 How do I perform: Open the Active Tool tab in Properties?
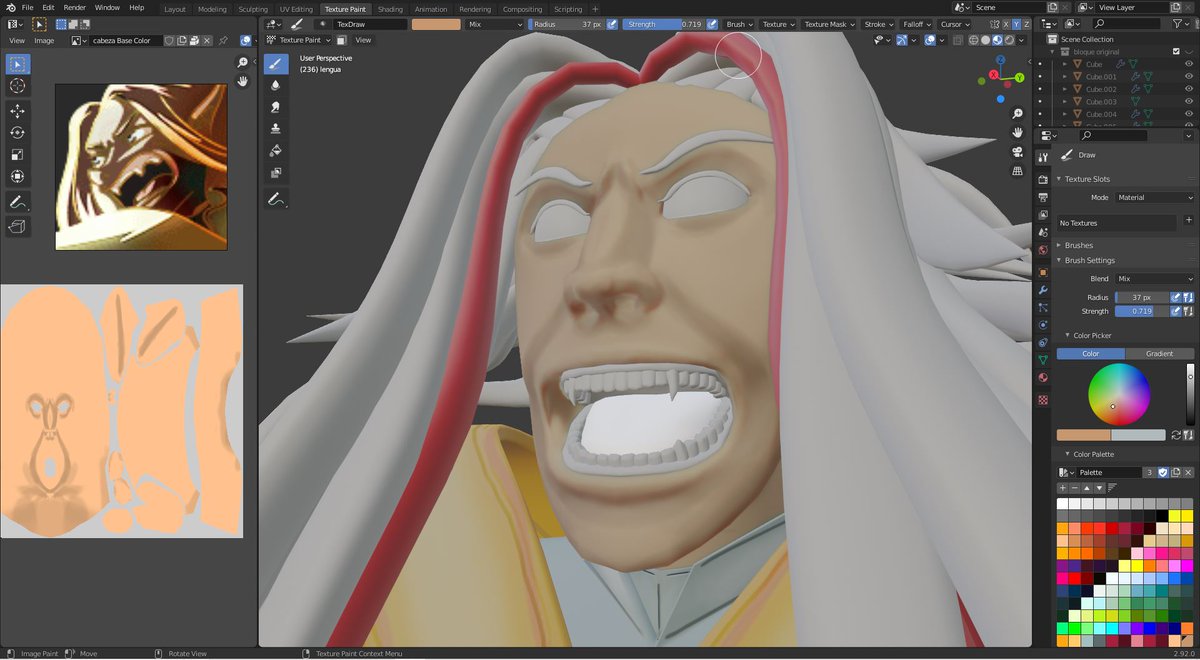click(1043, 155)
